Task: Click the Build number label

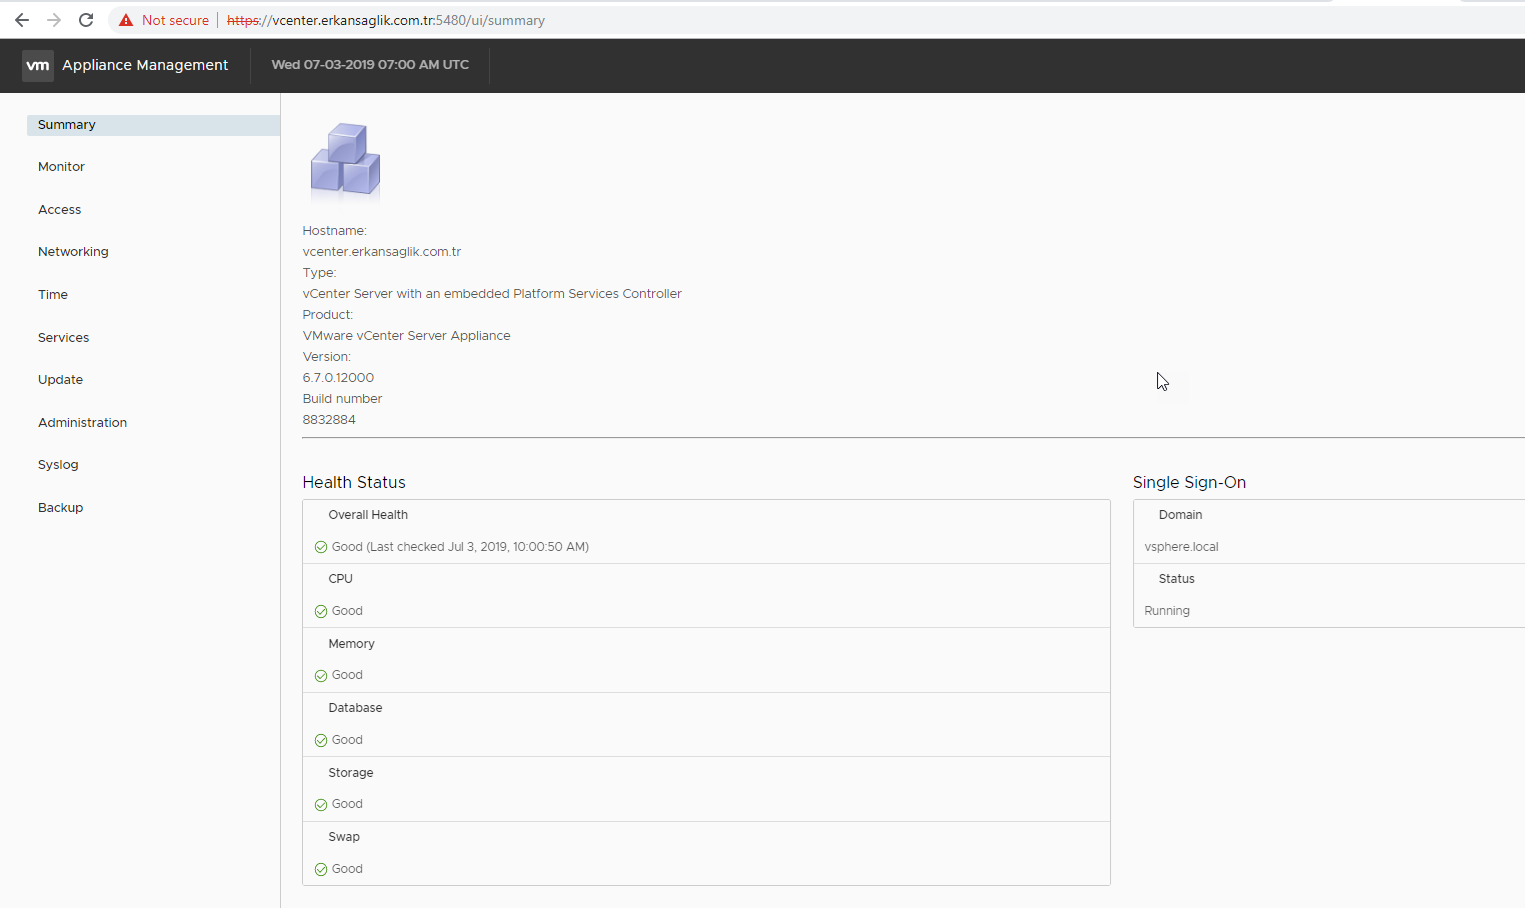Action: 342,399
